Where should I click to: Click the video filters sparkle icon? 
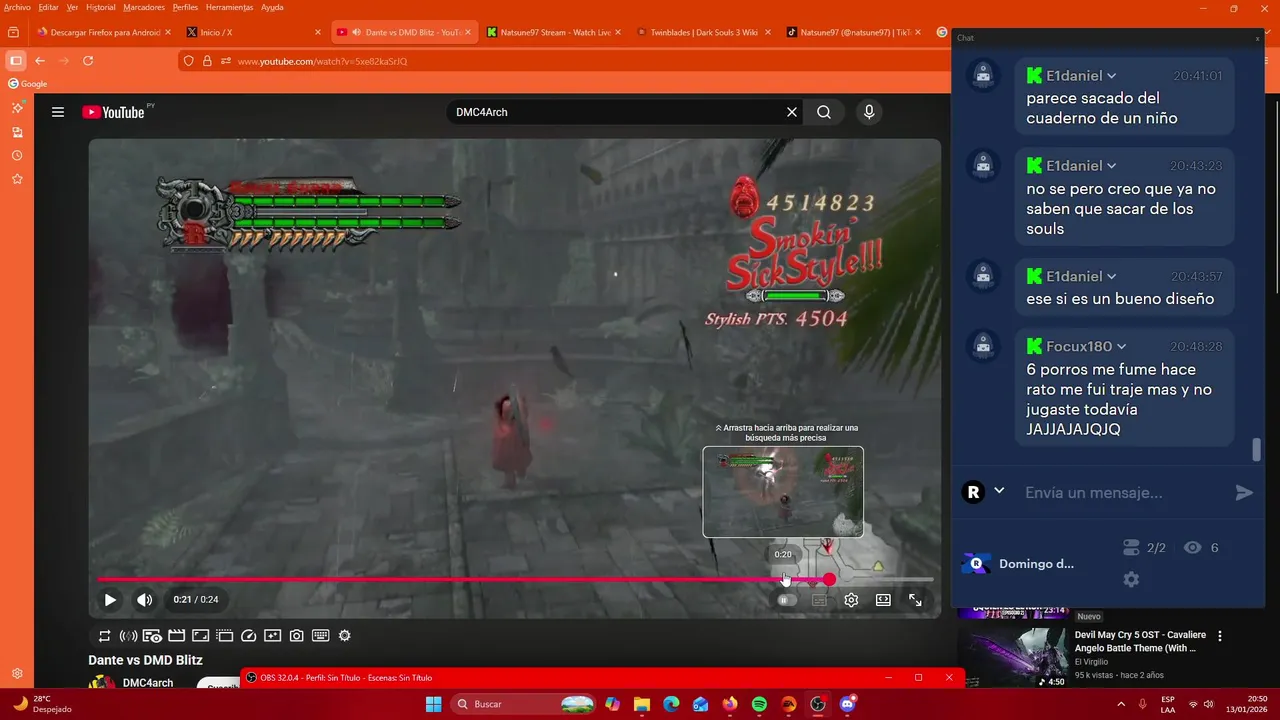coord(272,636)
